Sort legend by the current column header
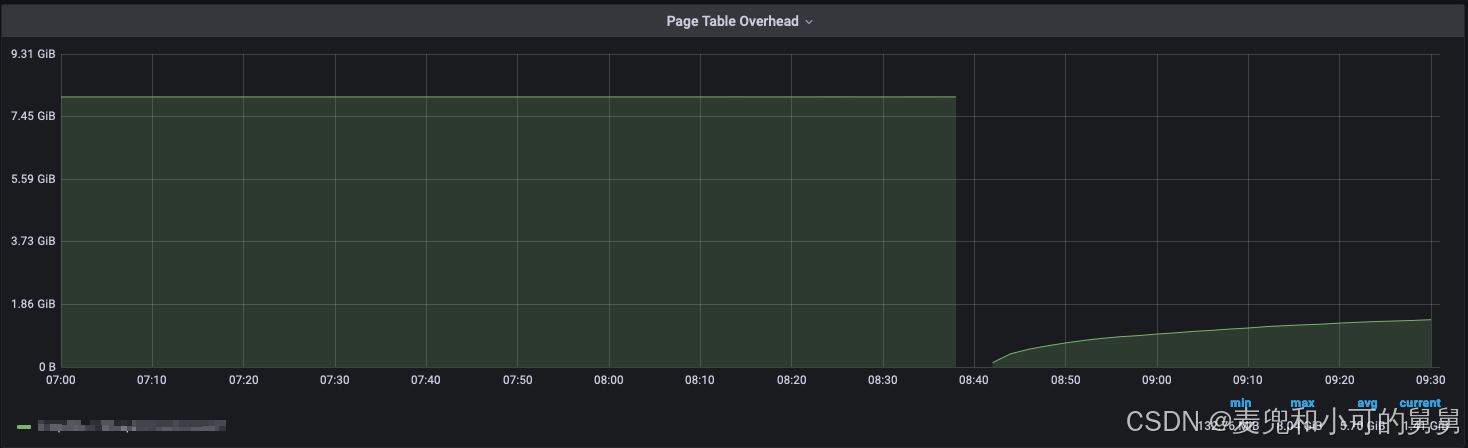This screenshot has height=448, width=1468. pyautogui.click(x=1420, y=403)
